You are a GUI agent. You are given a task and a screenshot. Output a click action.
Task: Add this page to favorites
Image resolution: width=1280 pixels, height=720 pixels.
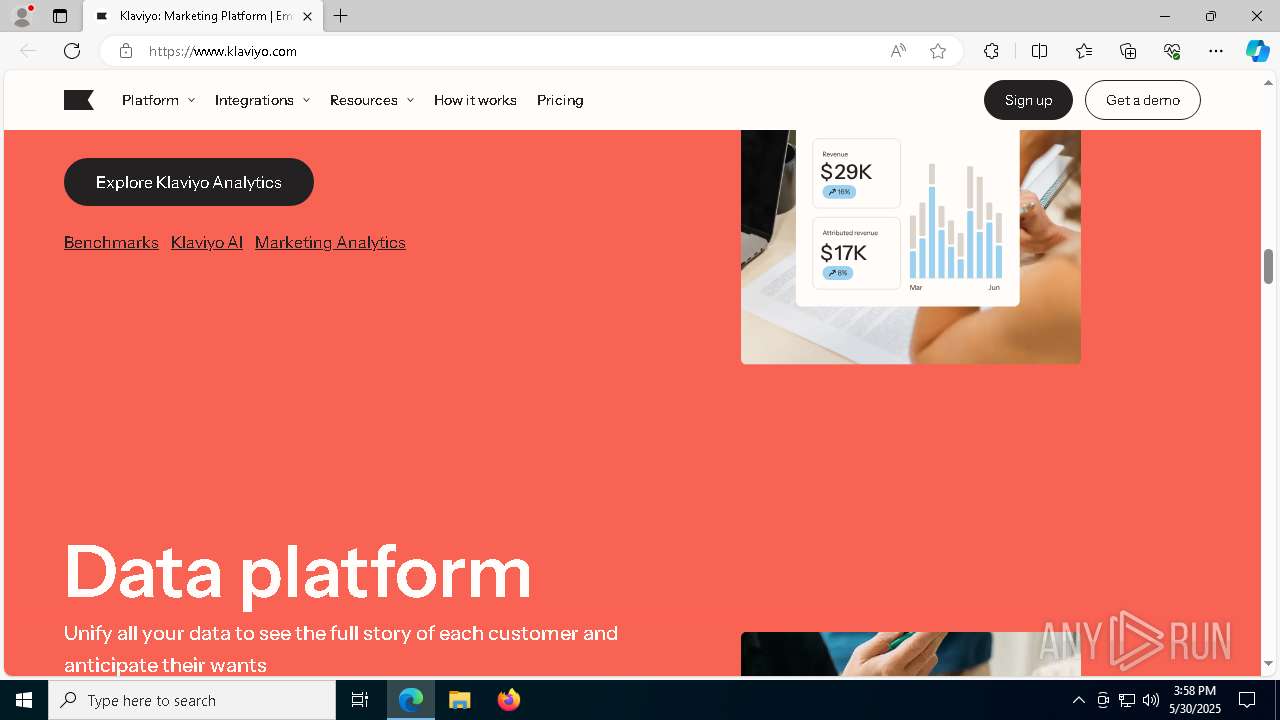[938, 51]
